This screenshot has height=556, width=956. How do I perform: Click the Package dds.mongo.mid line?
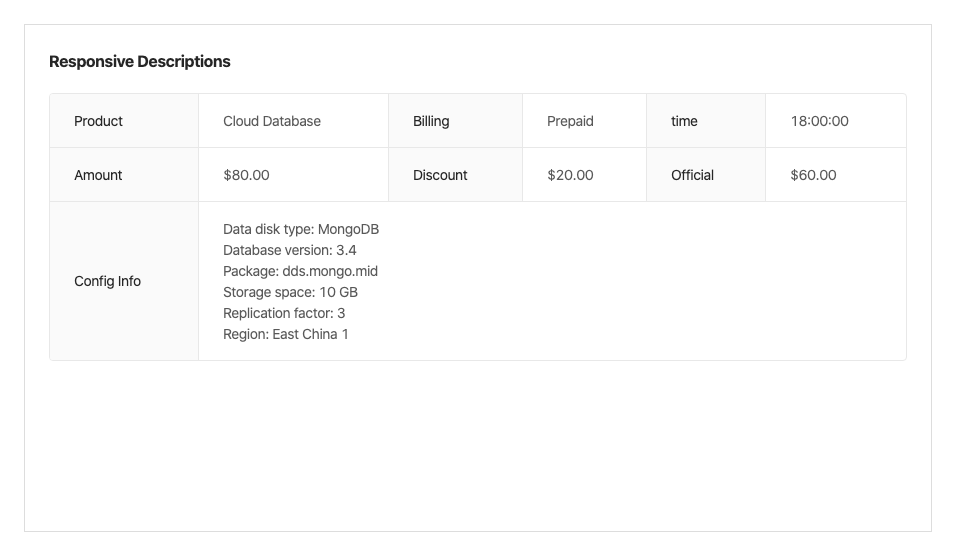[x=300, y=271]
